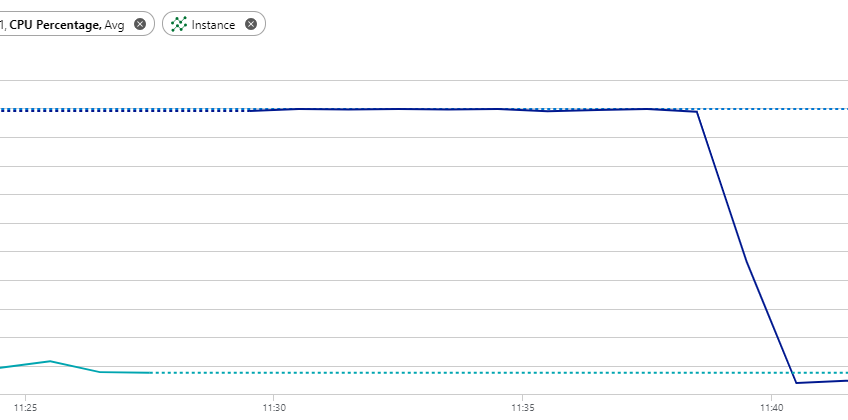Select the 11:35 time axis label
This screenshot has width=848, height=420.
pos(522,406)
